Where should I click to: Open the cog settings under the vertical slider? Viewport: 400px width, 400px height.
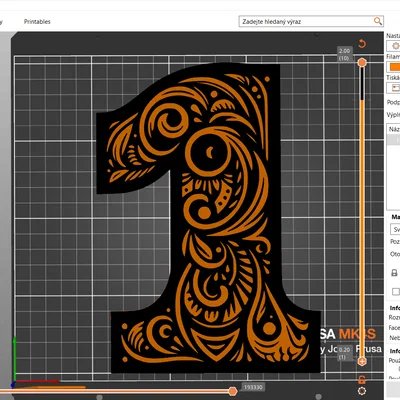[x=362, y=391]
